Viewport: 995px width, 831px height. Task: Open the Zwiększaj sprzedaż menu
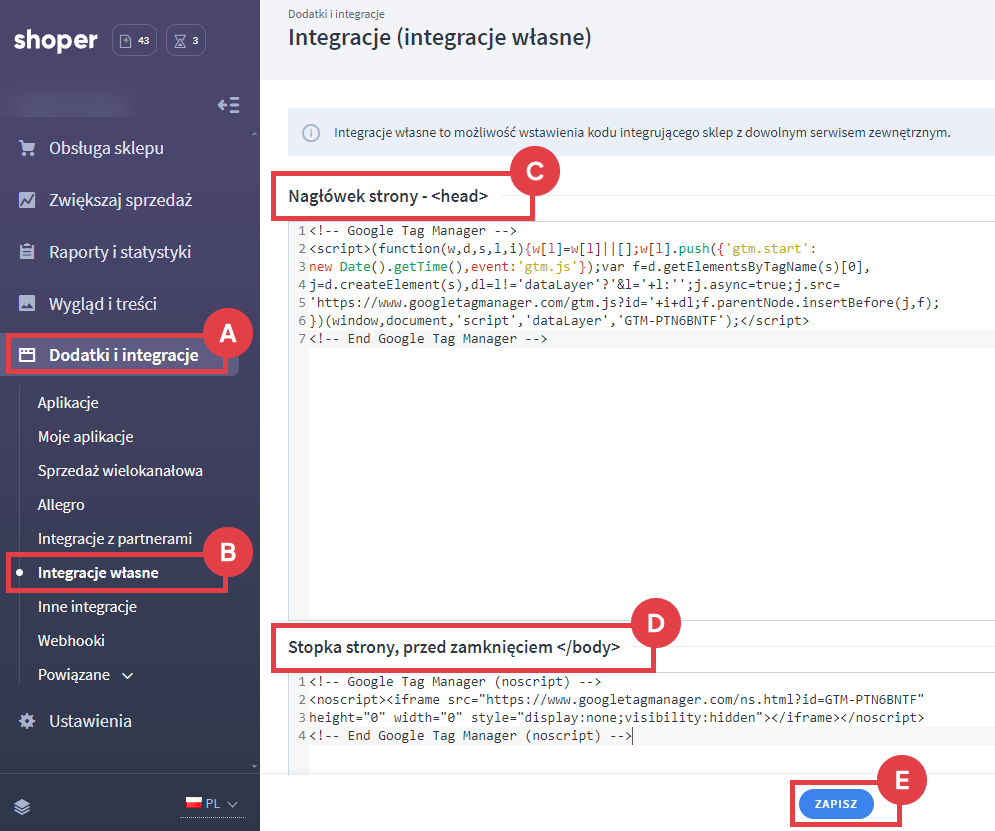point(121,200)
